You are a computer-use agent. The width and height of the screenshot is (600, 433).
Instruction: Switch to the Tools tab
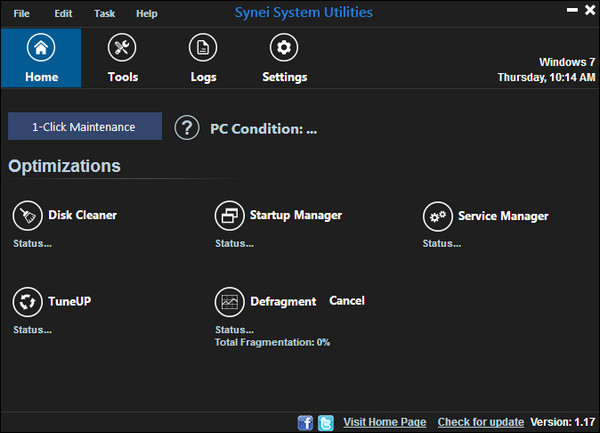123,58
